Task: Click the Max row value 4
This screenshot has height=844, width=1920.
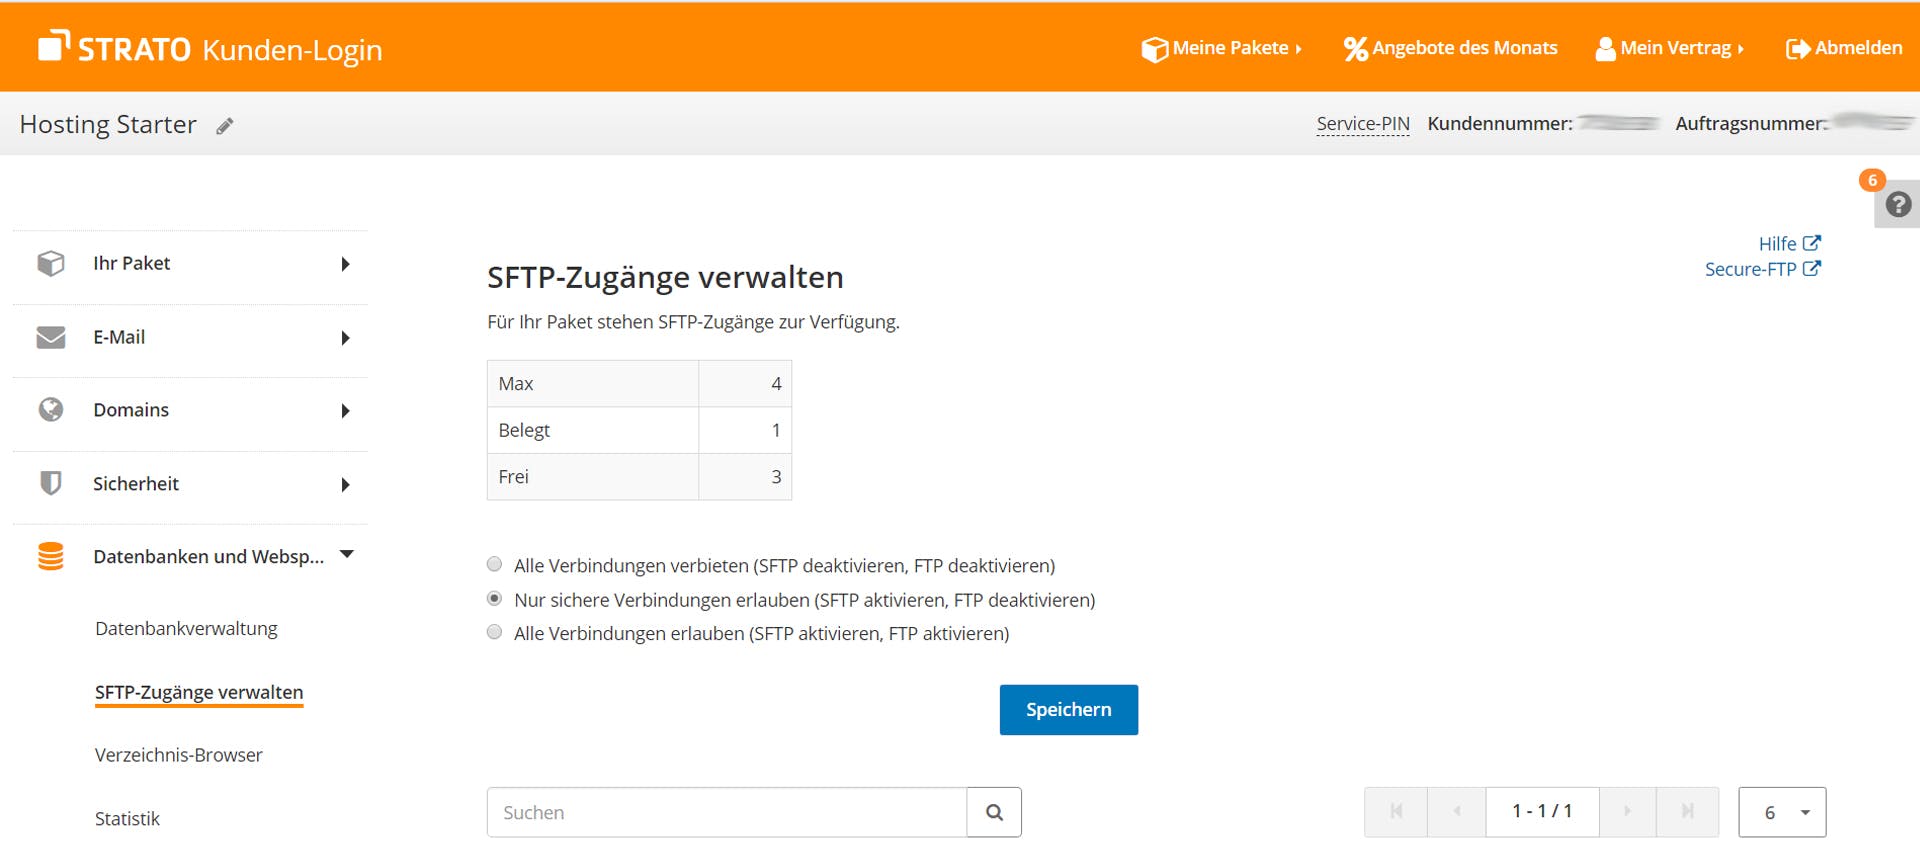Action: [776, 383]
